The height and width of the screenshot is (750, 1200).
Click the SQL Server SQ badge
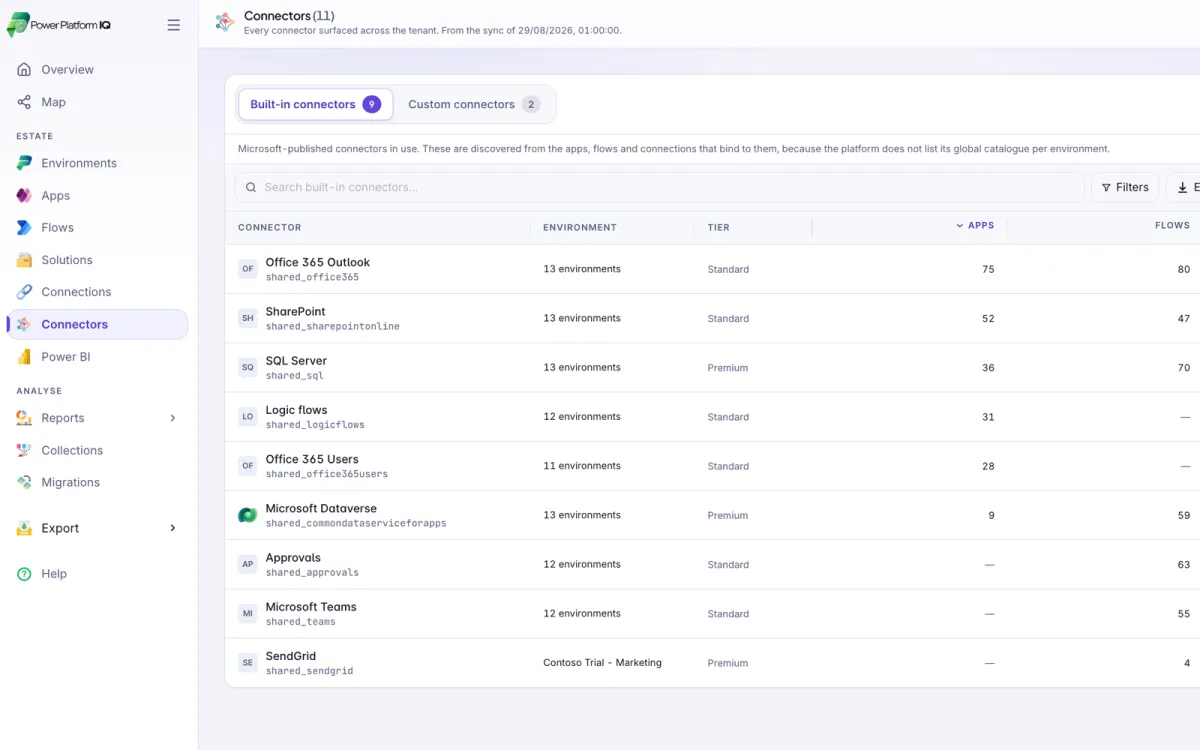247,368
